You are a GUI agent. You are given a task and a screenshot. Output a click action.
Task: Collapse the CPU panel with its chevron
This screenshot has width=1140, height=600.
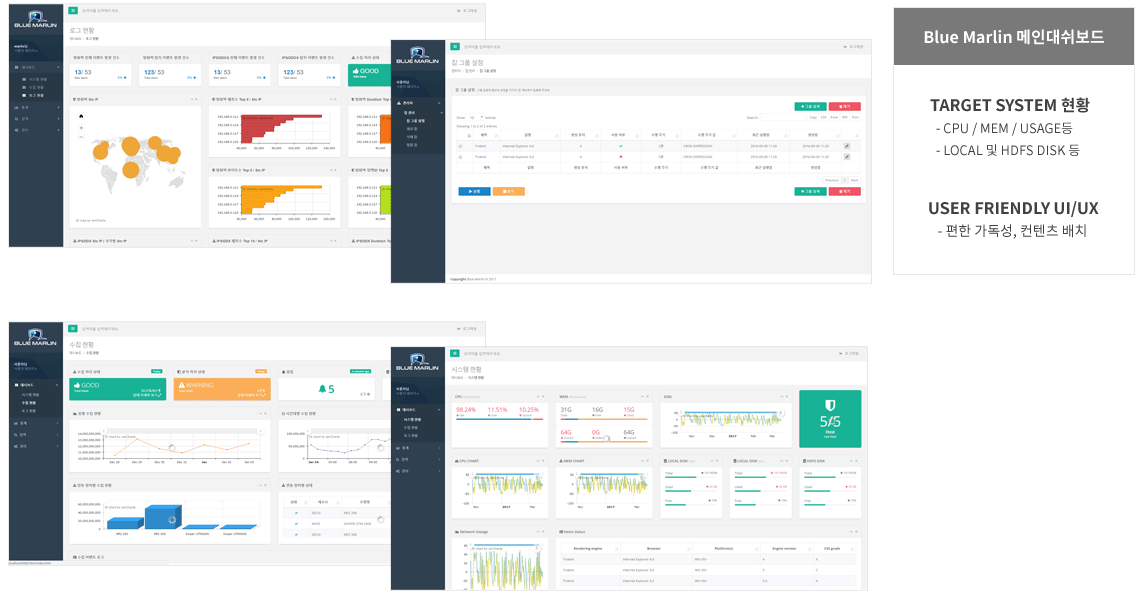point(537,396)
